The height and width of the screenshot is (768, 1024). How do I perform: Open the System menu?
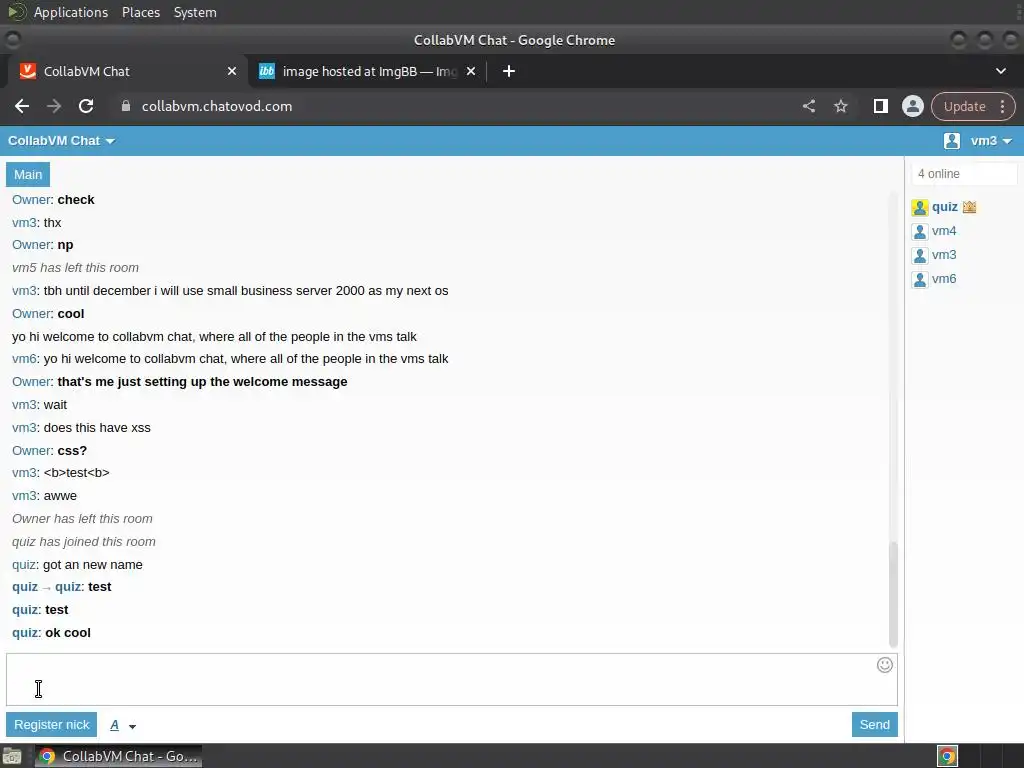pos(195,12)
